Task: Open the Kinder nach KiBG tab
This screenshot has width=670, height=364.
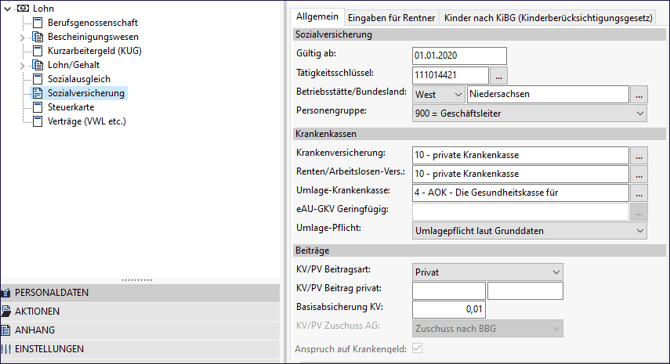Action: point(548,18)
